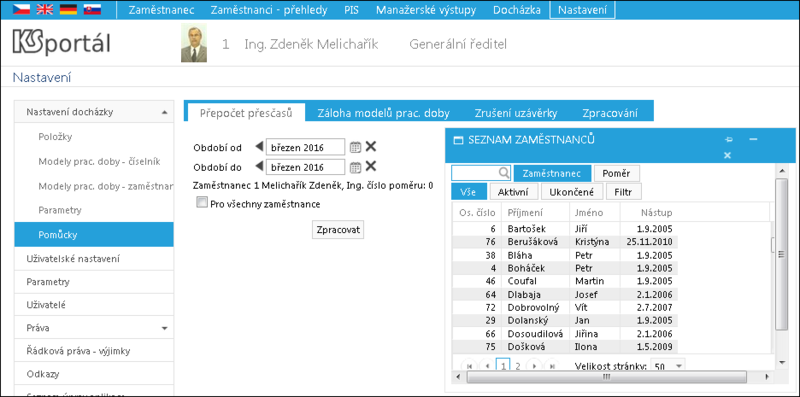Open Manažerské výstupy menu
This screenshot has height=397, width=800.
(426, 10)
